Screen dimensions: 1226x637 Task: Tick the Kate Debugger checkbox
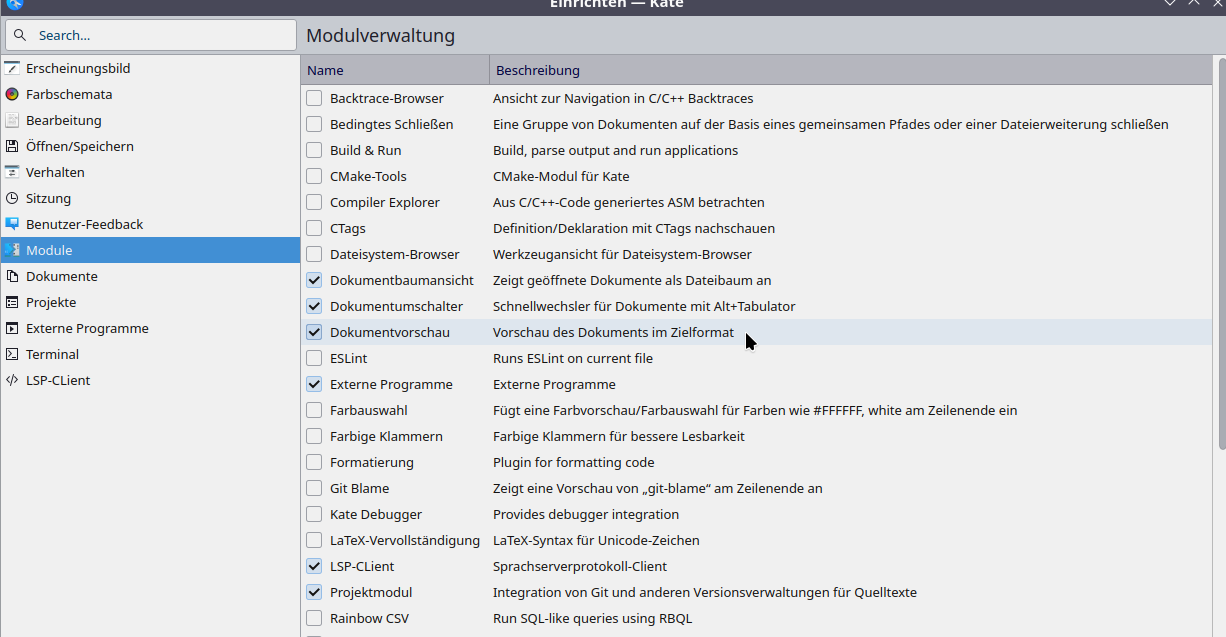(314, 514)
